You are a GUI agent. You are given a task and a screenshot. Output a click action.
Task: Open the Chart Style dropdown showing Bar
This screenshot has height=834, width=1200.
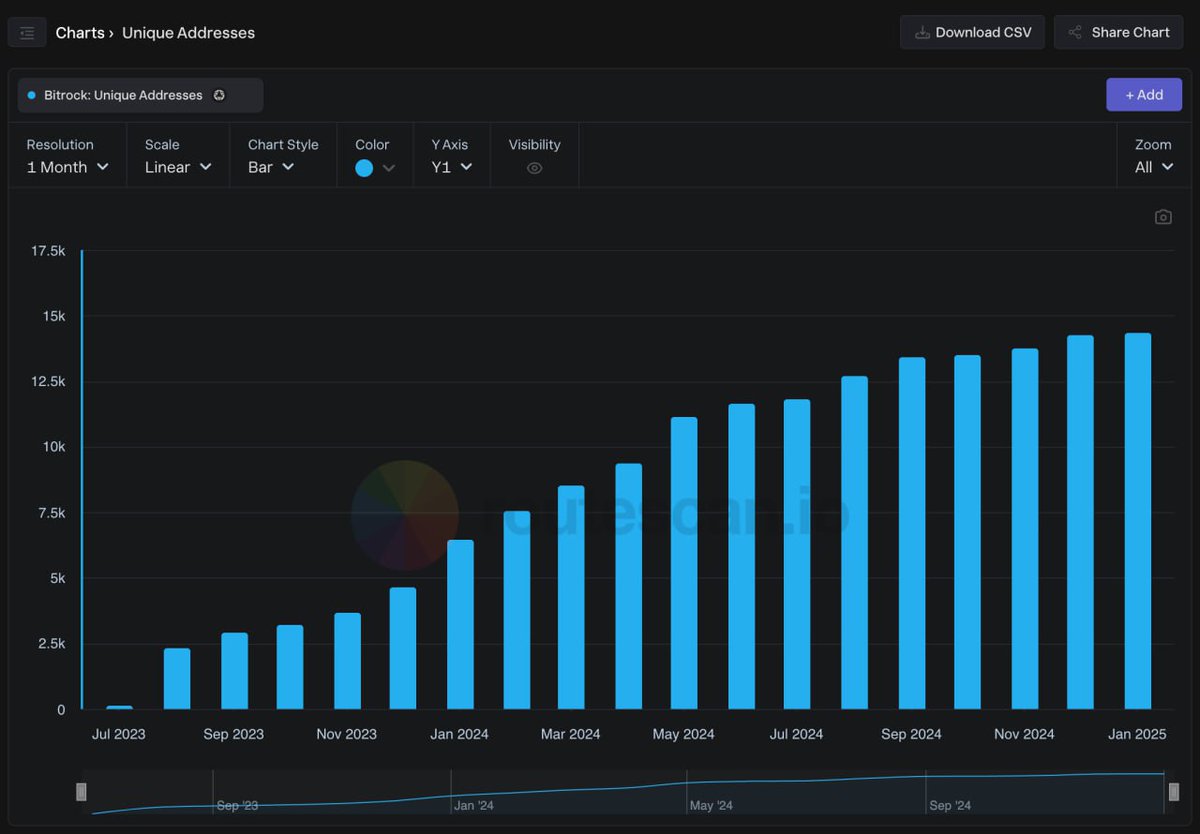[270, 168]
